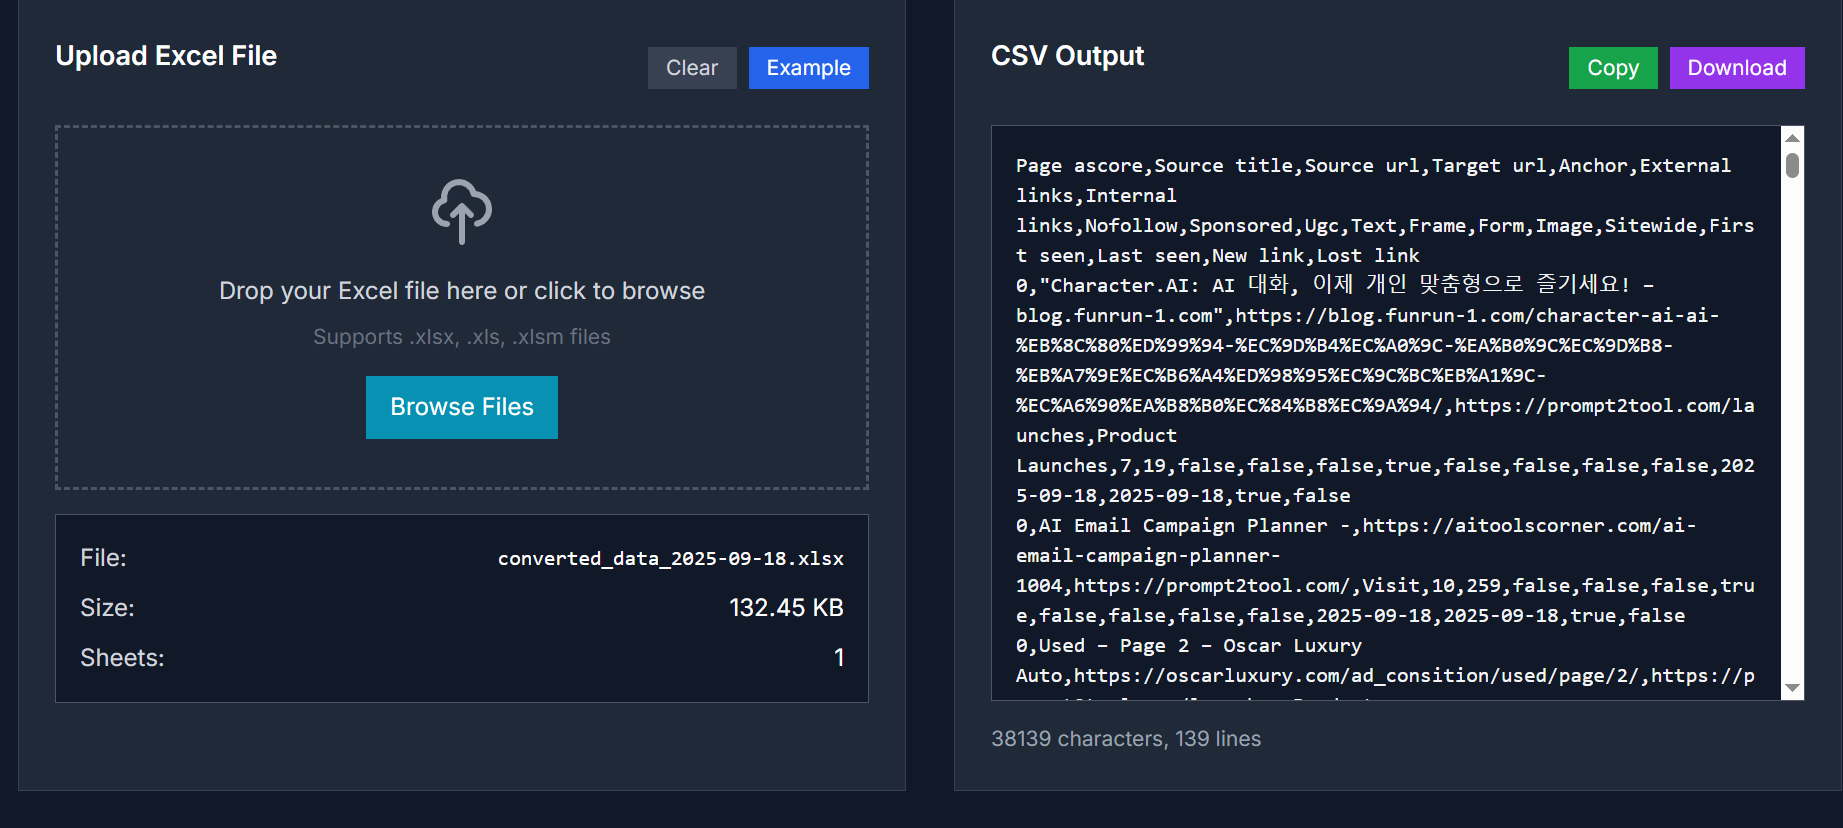
Task: Click the Upload Excel File heading
Action: coord(166,56)
